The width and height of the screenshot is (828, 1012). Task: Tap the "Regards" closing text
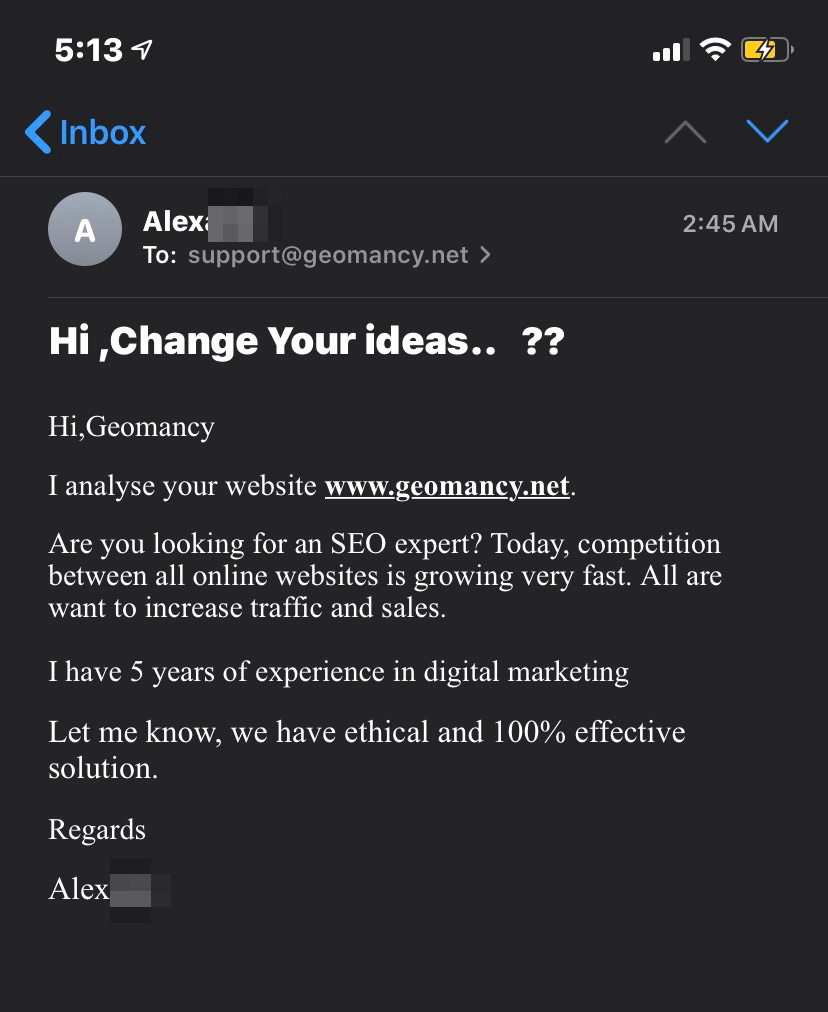[x=97, y=830]
